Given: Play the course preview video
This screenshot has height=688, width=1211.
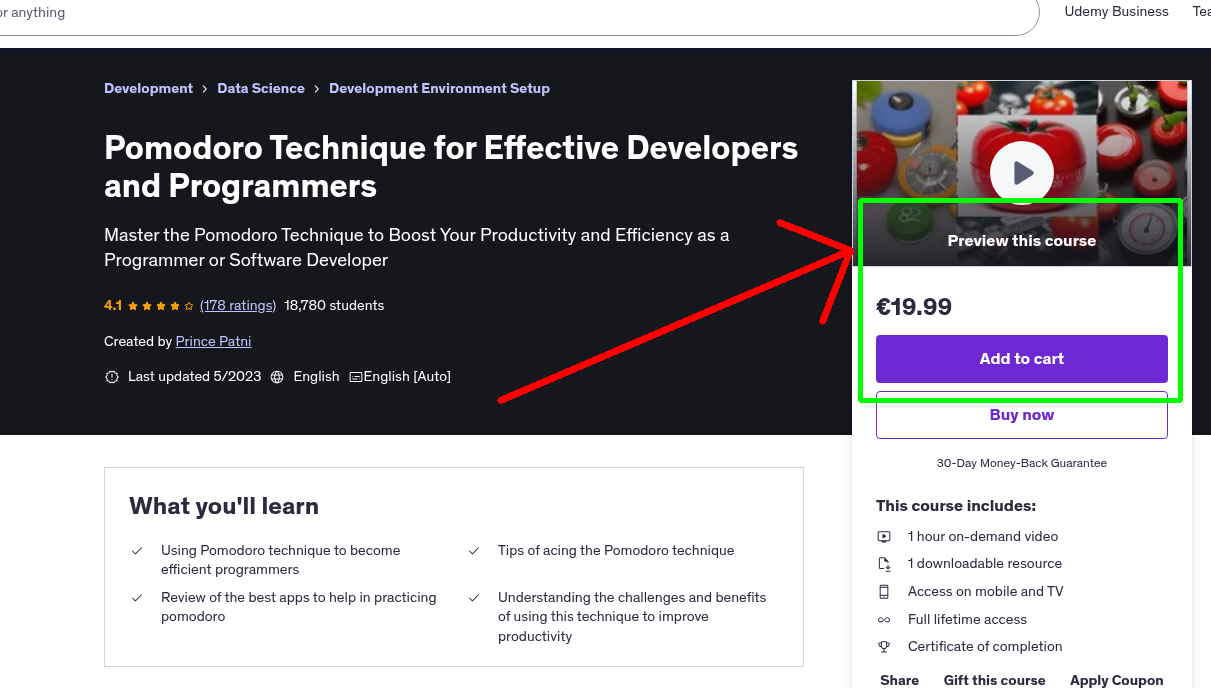Looking at the screenshot, I should pos(1021,172).
